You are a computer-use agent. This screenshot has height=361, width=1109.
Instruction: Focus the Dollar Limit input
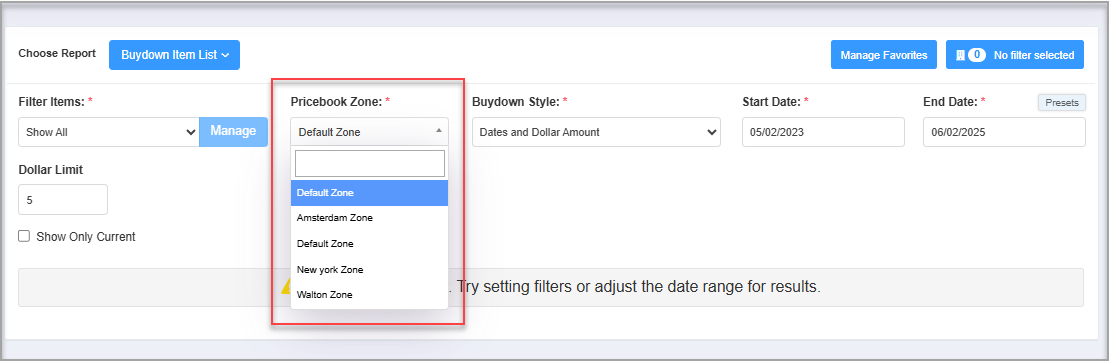point(63,200)
